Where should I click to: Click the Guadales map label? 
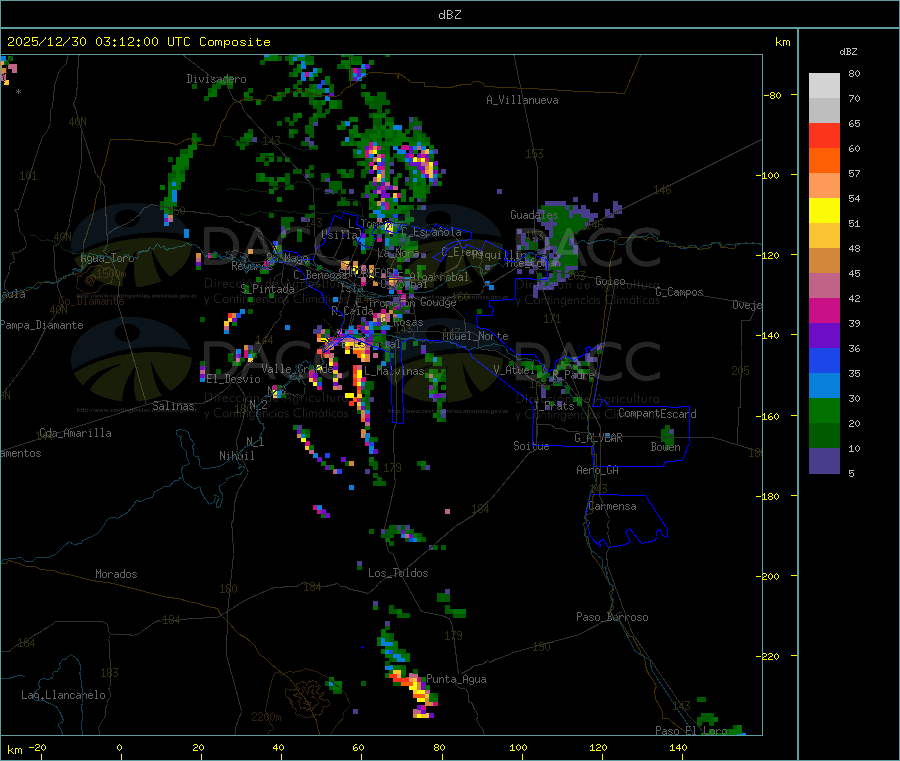coord(534,215)
